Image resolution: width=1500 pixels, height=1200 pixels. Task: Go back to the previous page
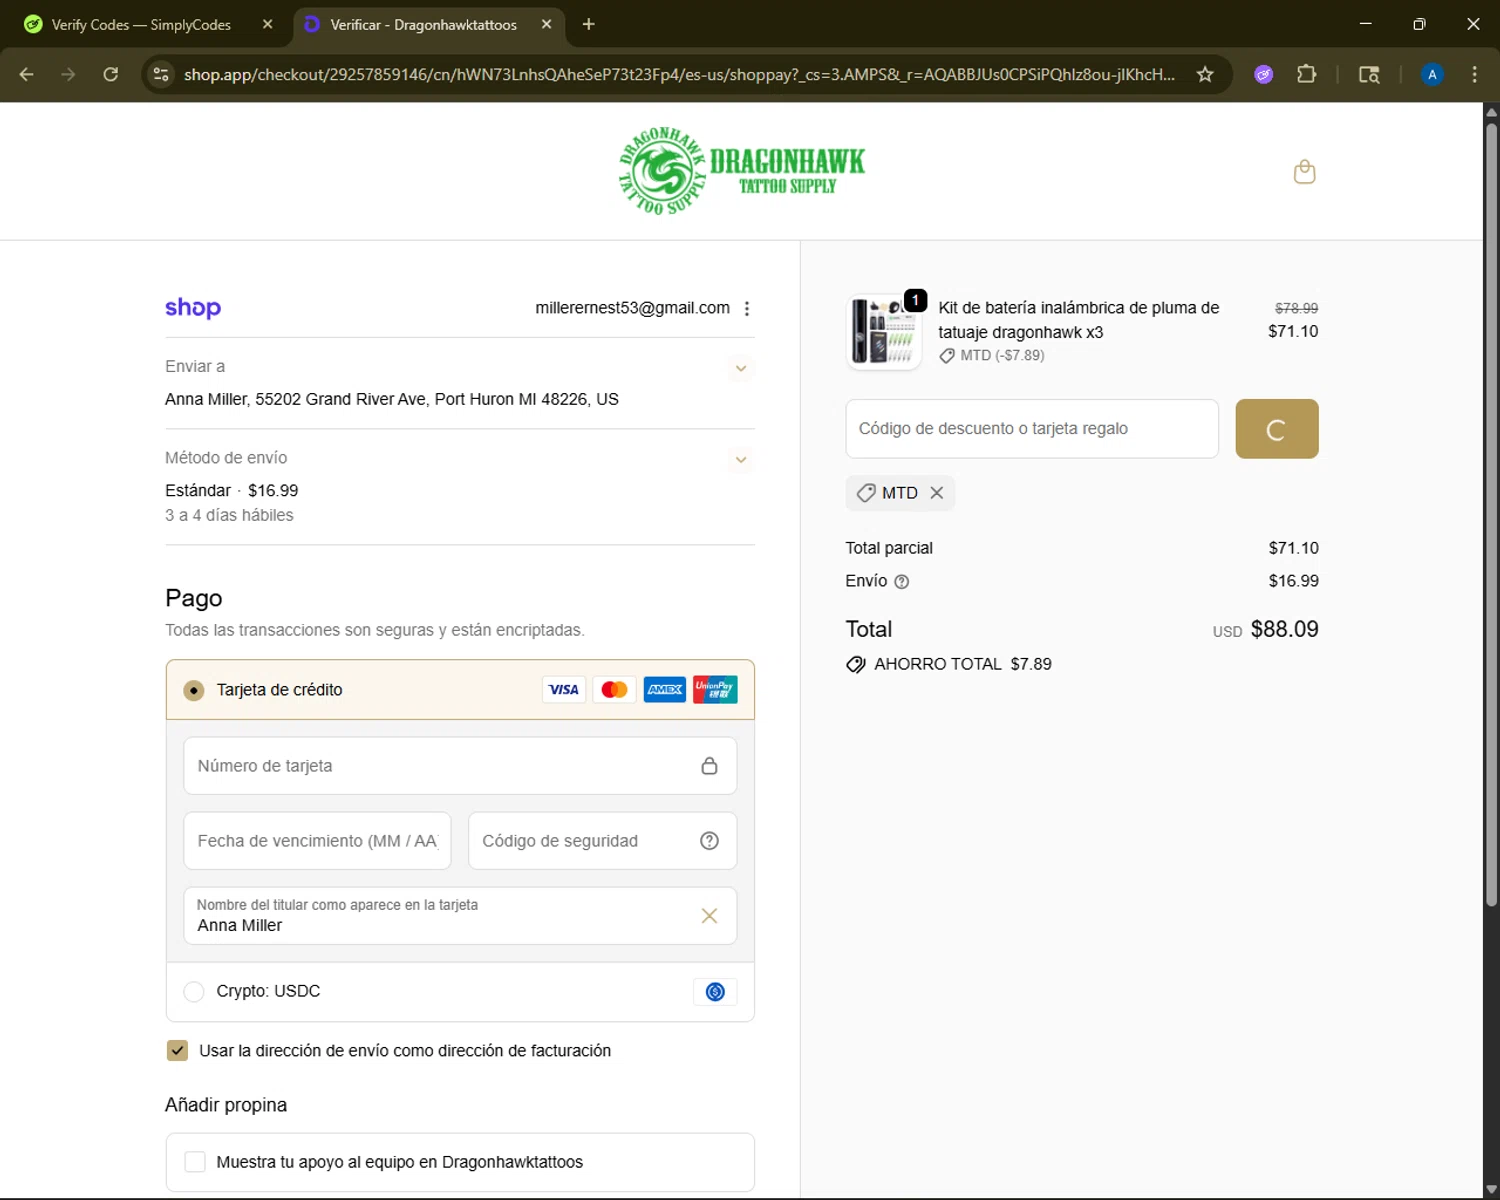pos(27,74)
